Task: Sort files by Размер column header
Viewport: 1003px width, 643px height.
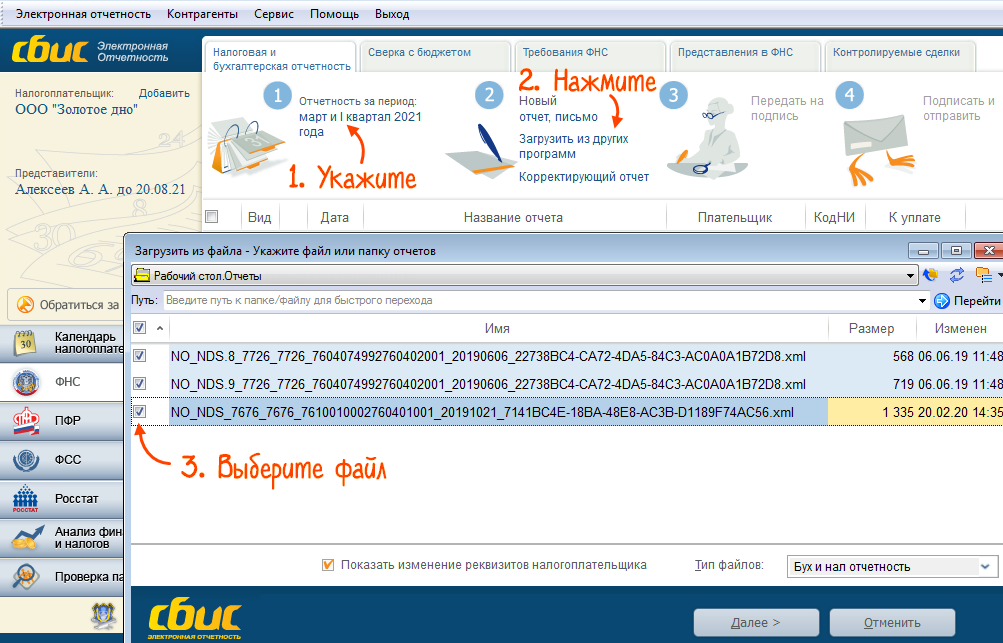Action: tap(871, 328)
